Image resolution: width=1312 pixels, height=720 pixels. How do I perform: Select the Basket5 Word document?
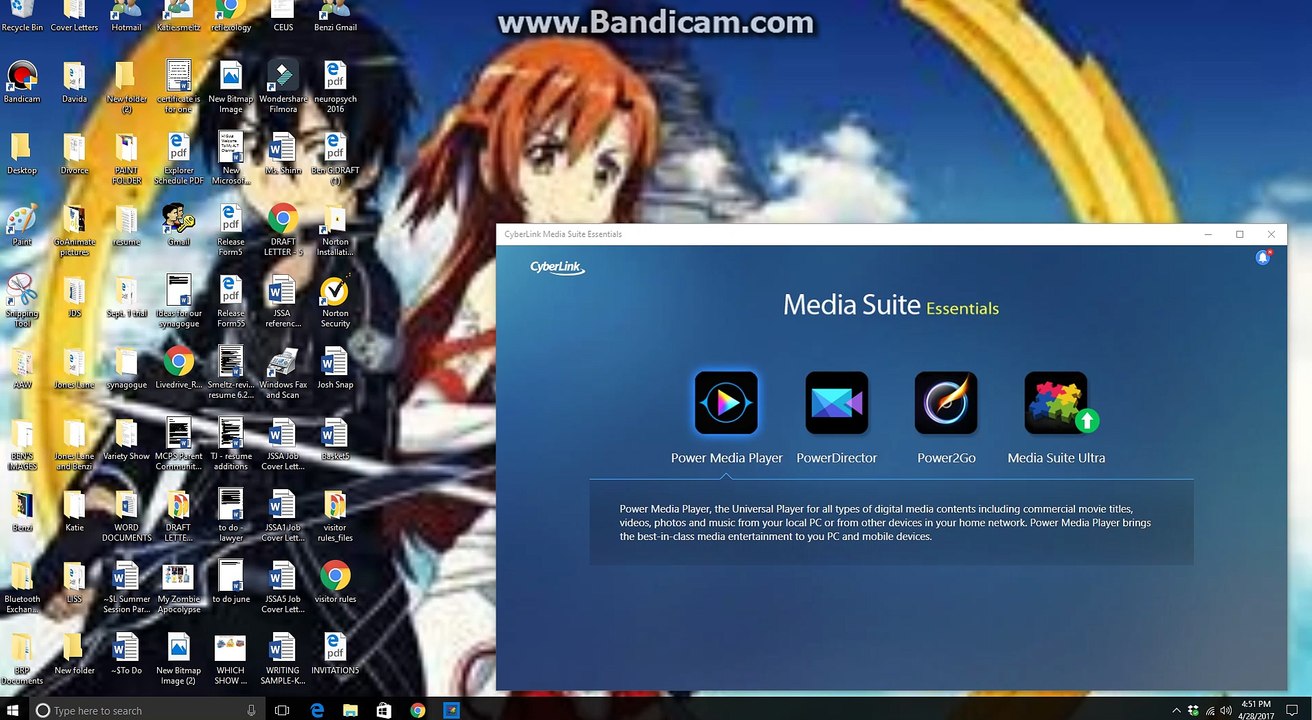point(335,439)
